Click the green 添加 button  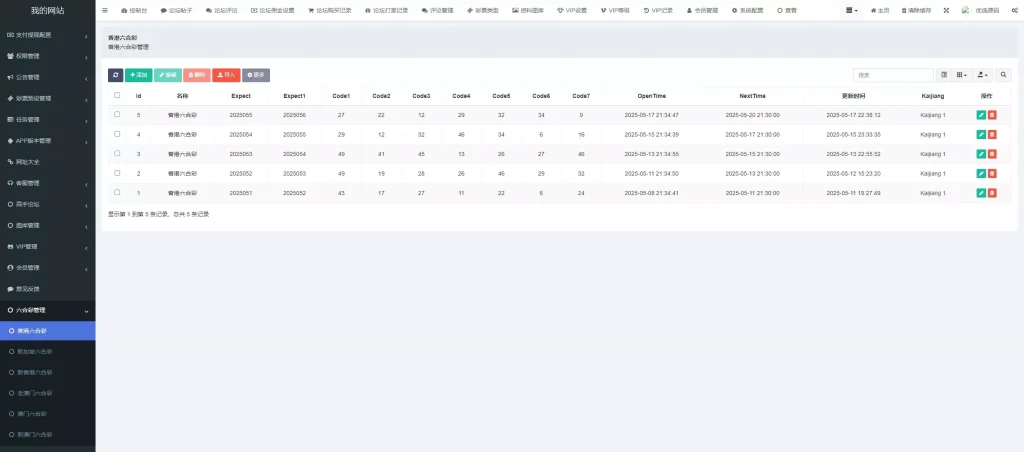[x=138, y=75]
